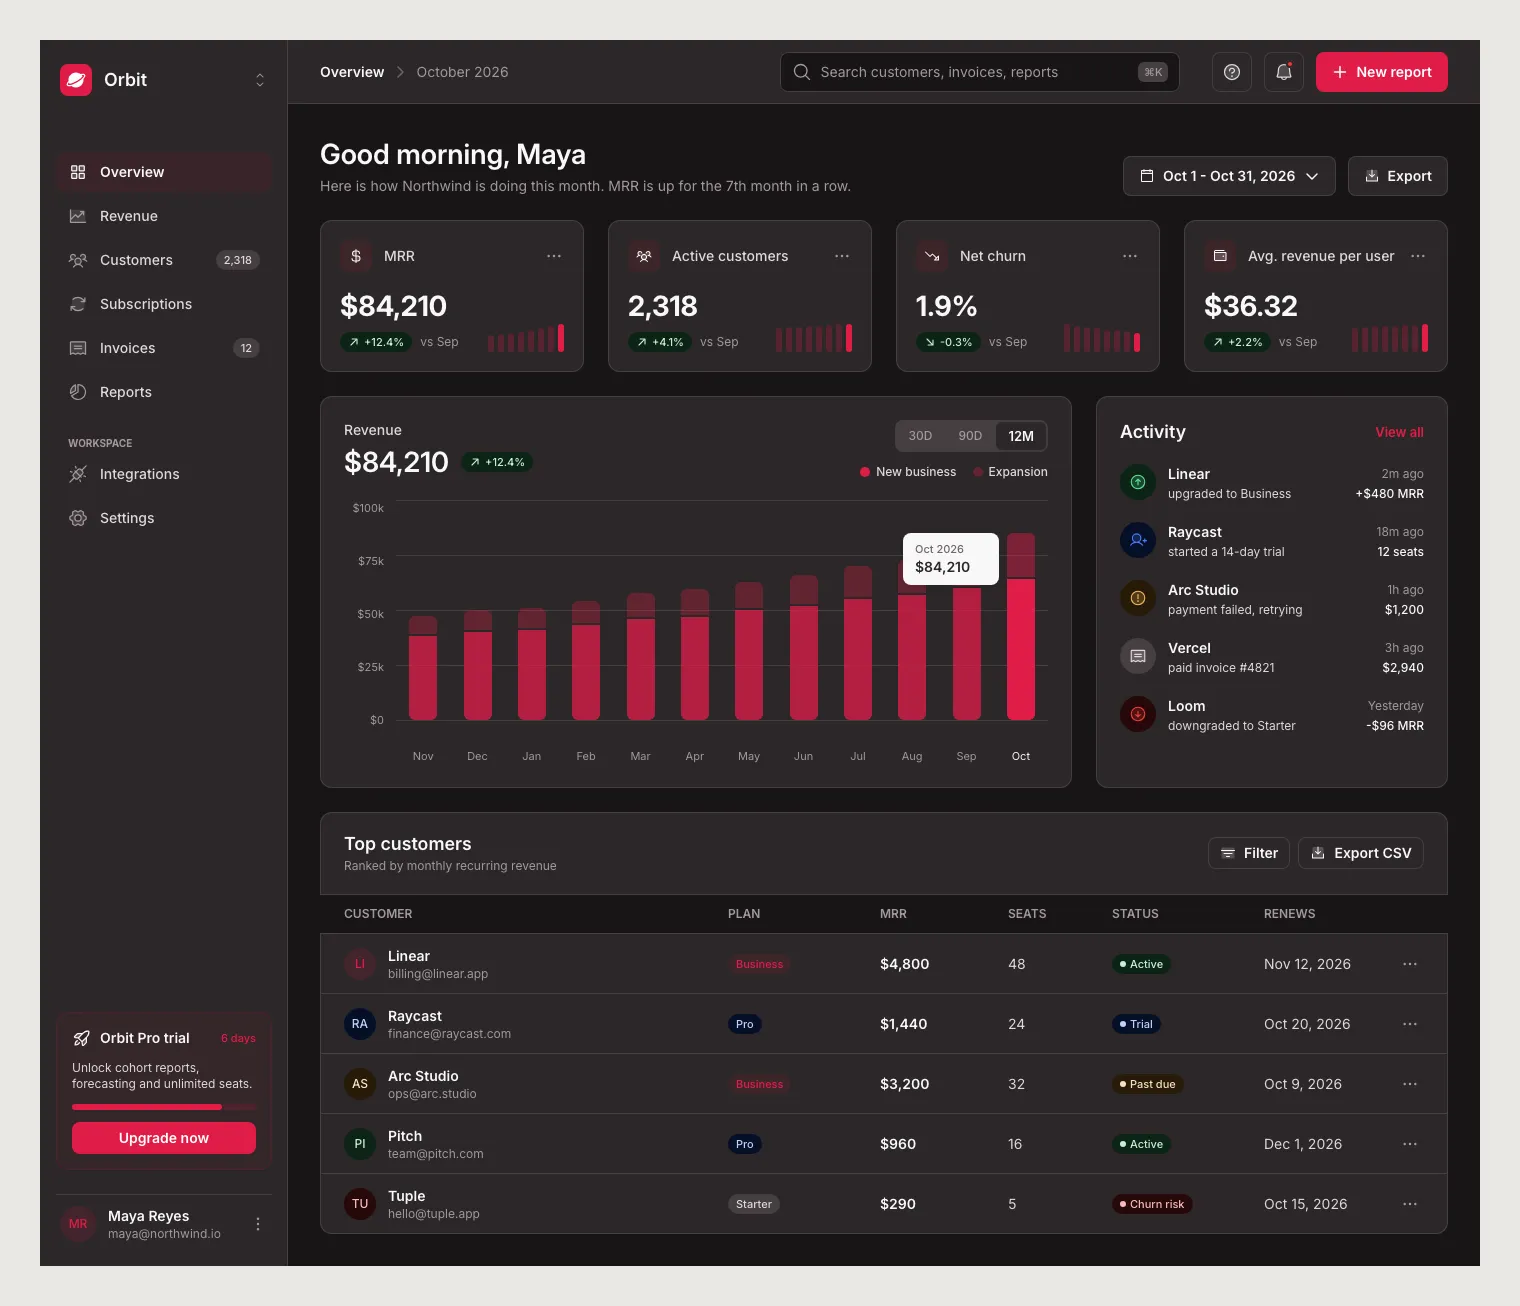Select the 12M chart range

[1021, 436]
